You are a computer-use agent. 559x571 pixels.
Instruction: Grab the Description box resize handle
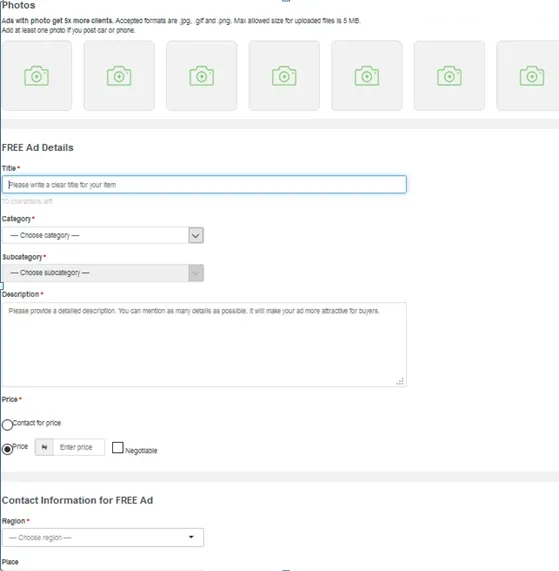tap(400, 381)
